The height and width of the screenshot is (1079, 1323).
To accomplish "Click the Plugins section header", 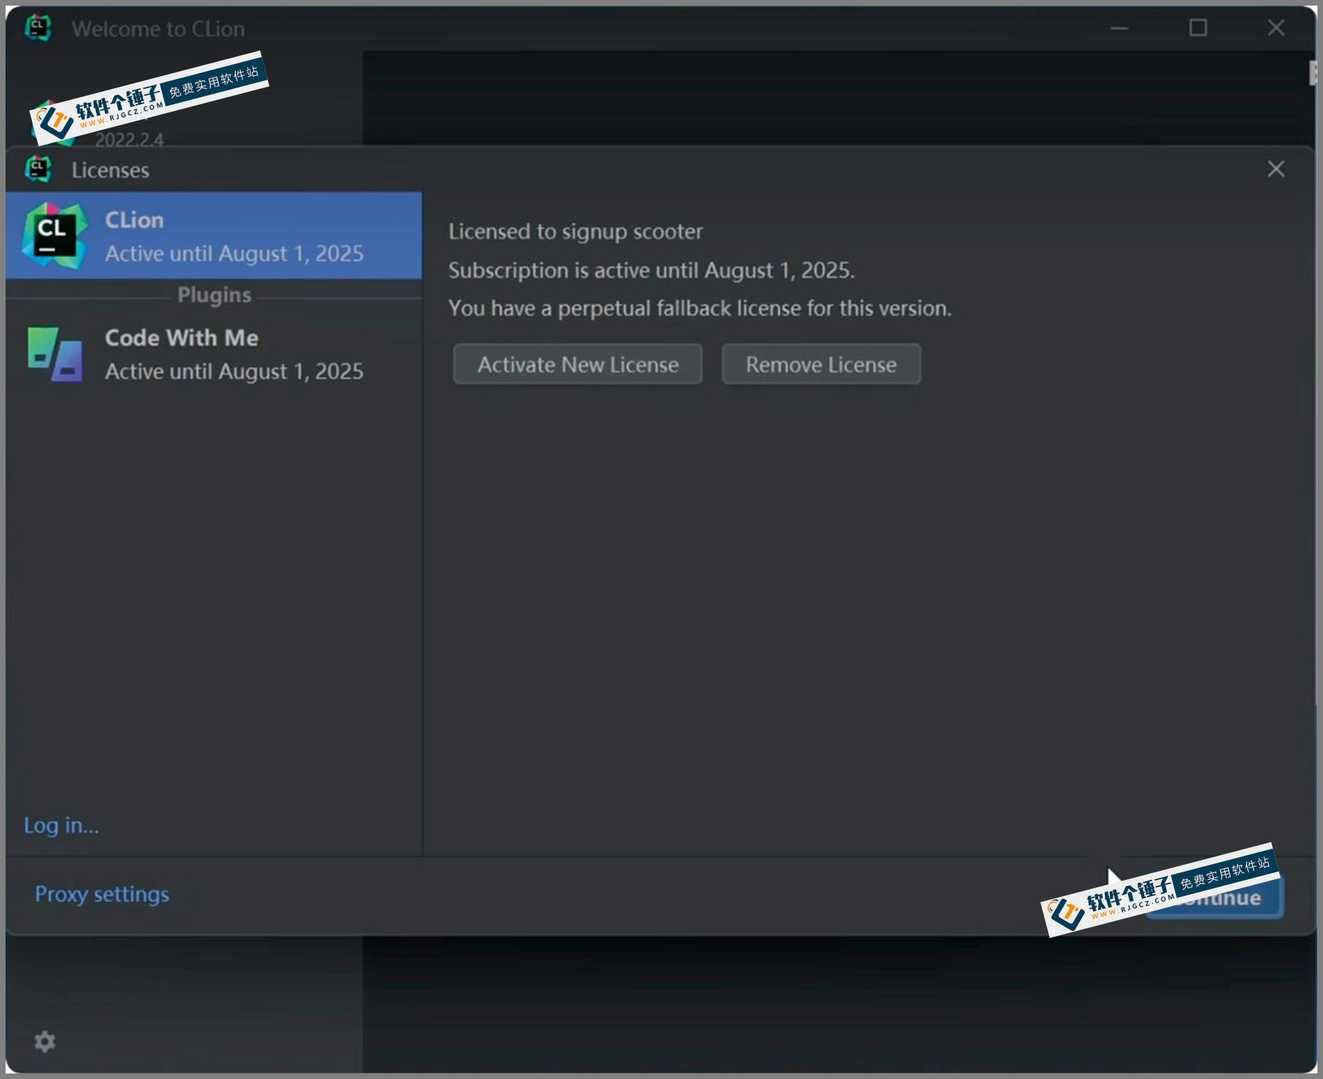I will (214, 295).
